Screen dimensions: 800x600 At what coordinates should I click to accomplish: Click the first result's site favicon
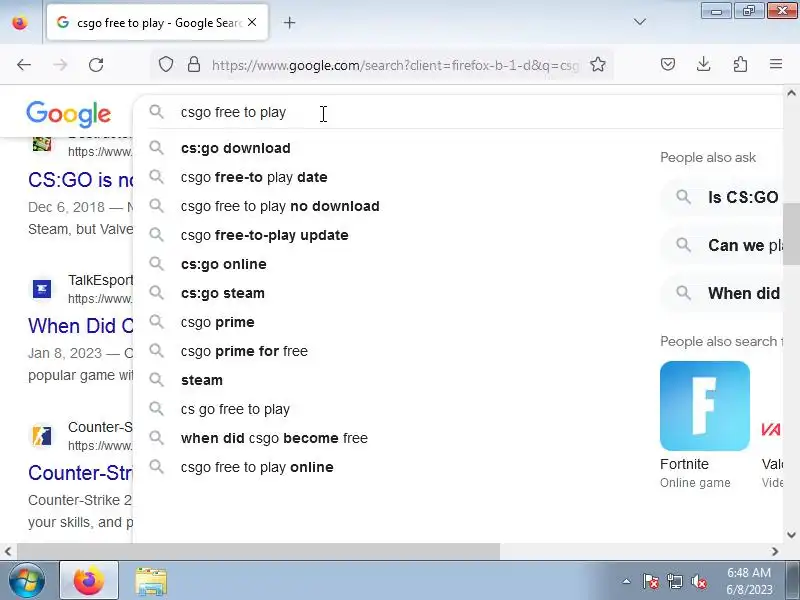coord(42,144)
